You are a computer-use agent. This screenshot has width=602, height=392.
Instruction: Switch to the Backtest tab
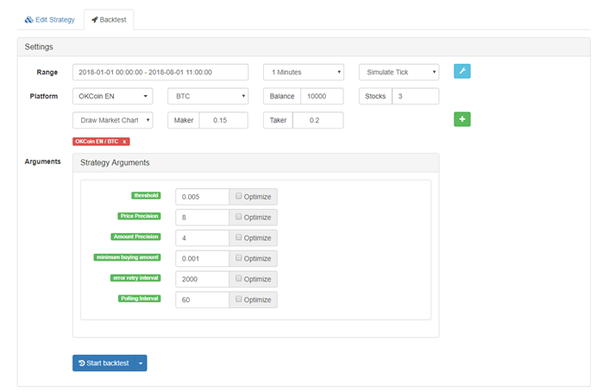coord(109,20)
